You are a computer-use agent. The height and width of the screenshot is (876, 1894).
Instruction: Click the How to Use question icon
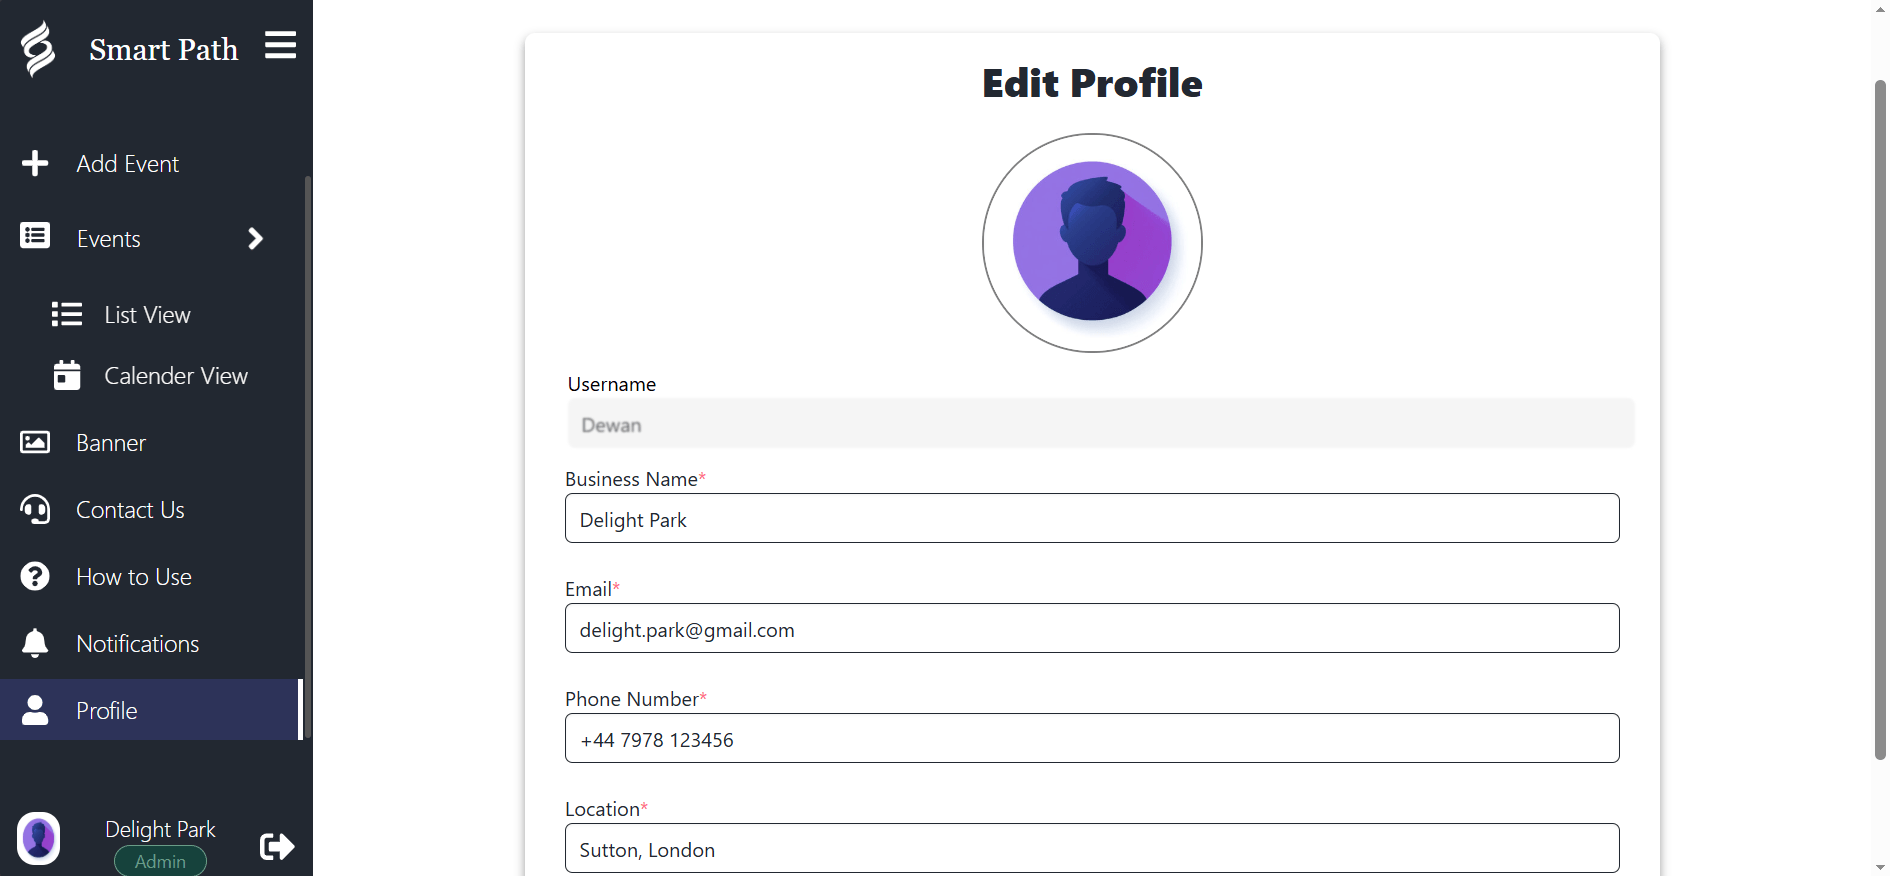(35, 577)
